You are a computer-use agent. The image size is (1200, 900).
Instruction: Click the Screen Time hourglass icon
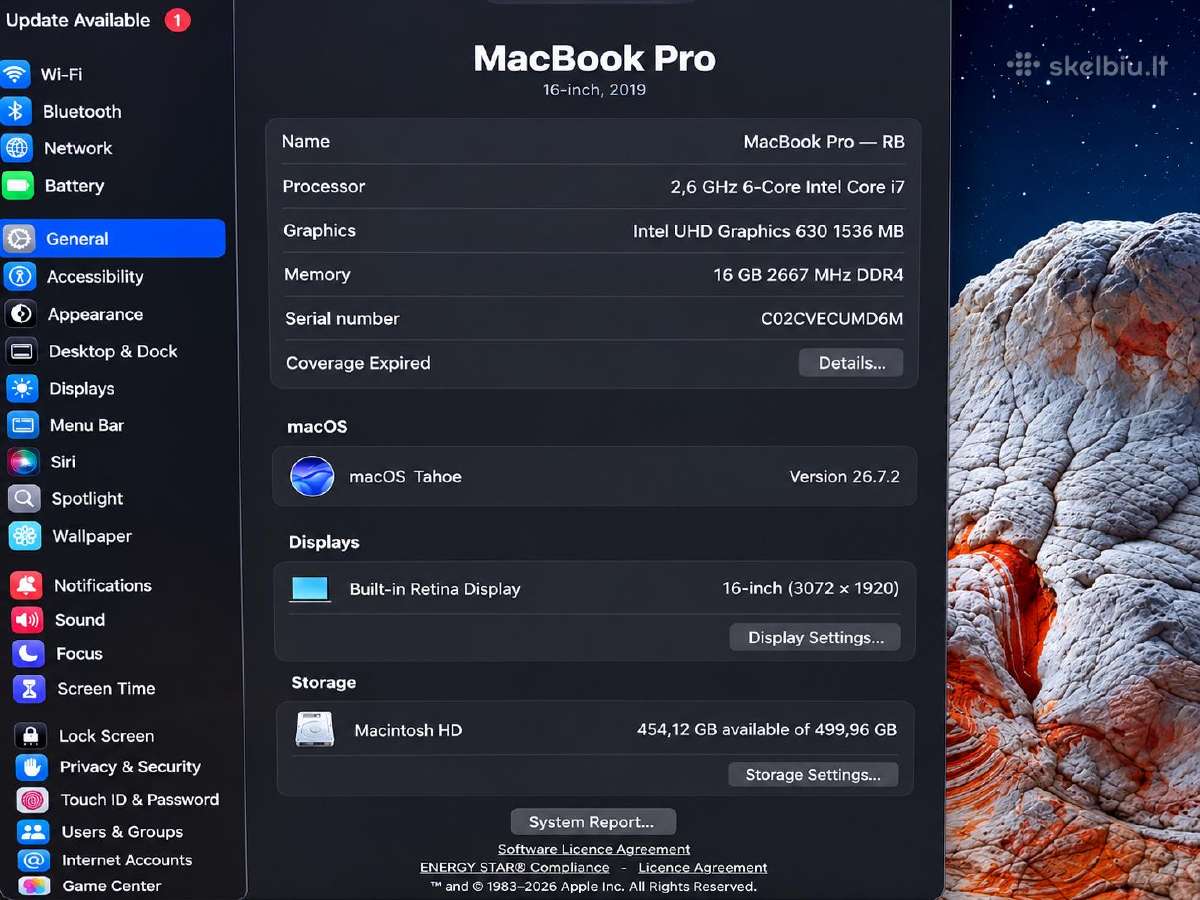pyautogui.click(x=29, y=688)
